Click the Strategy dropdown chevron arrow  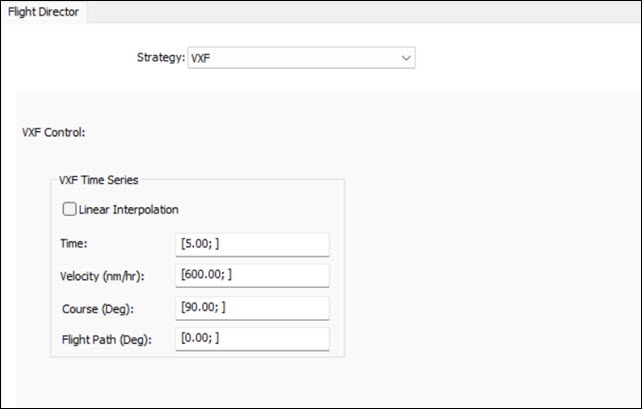406,58
